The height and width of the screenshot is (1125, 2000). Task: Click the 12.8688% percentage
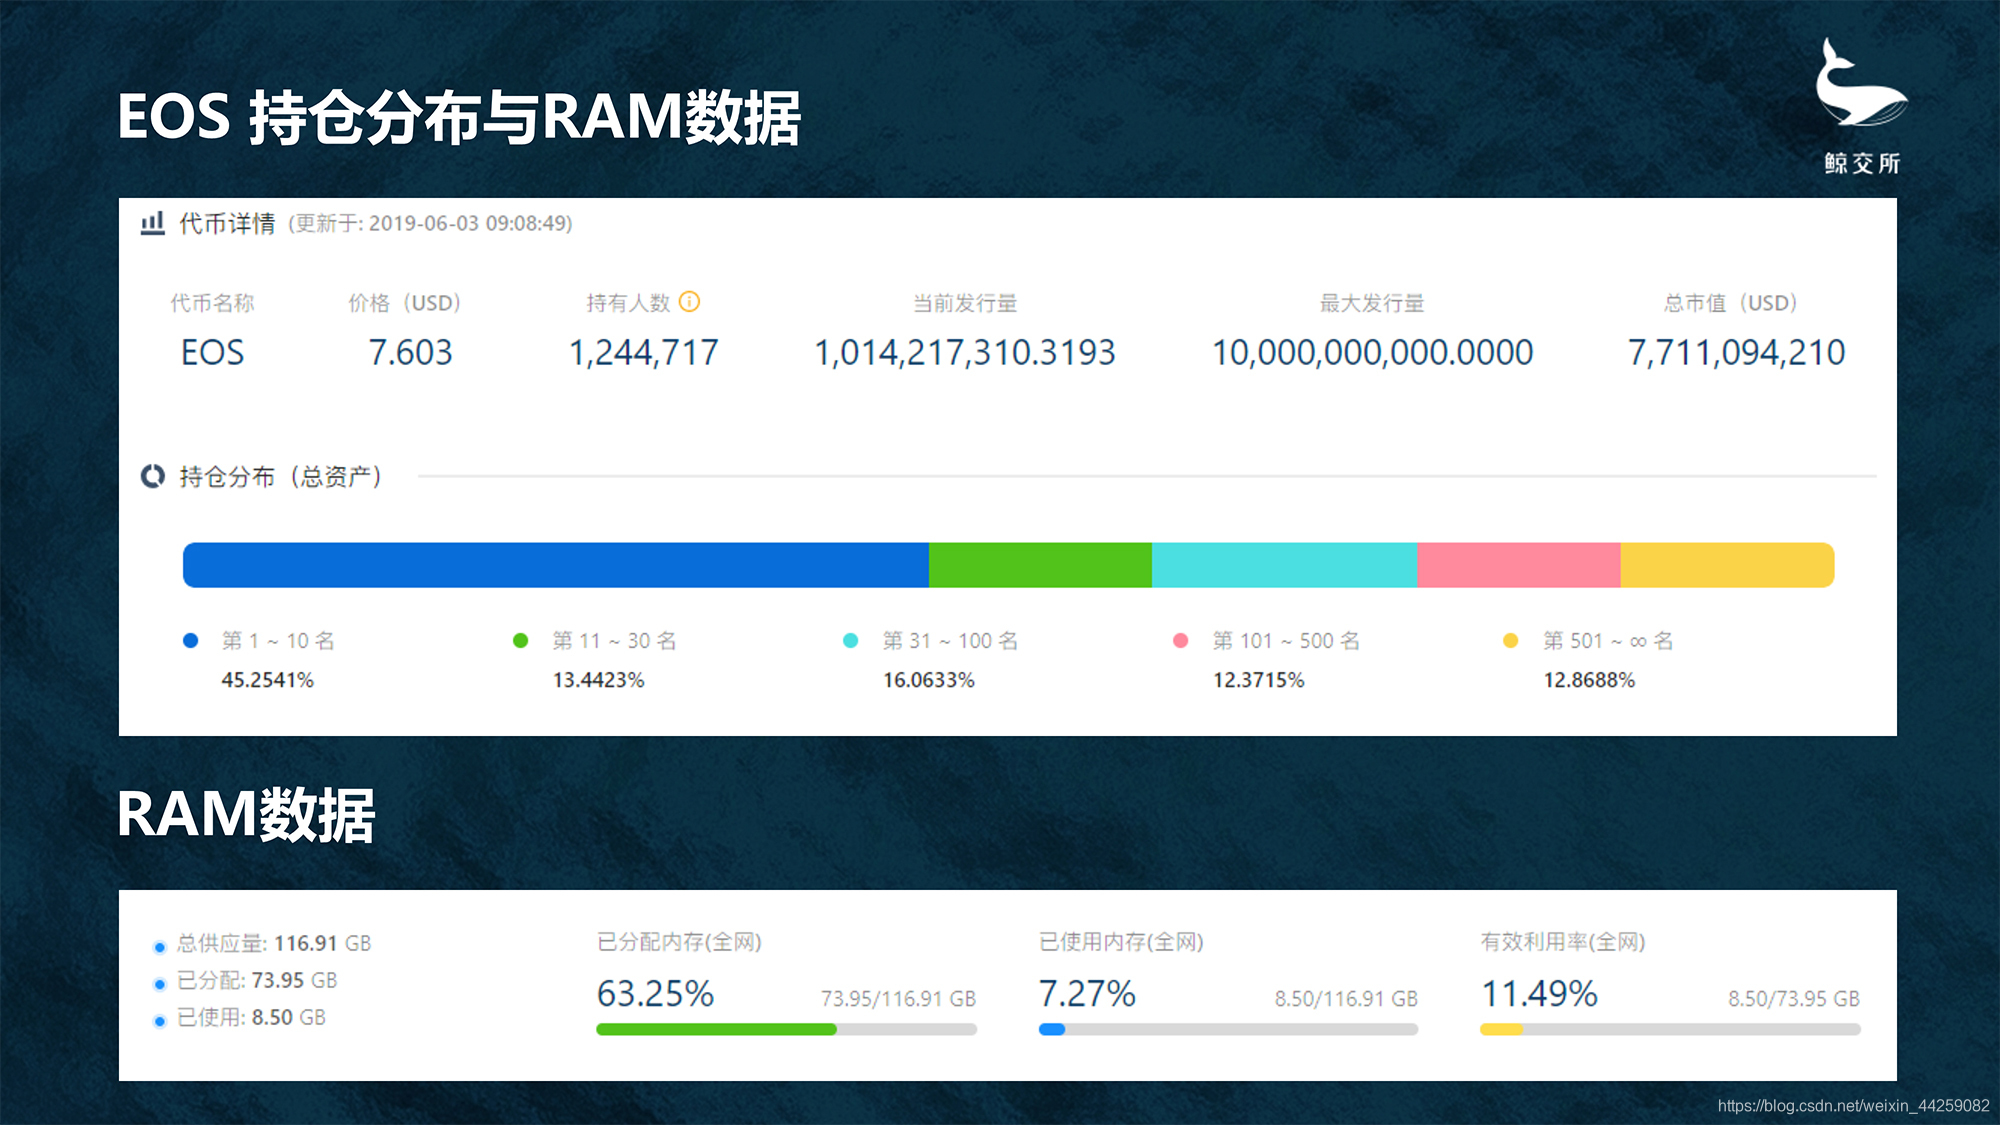pyautogui.click(x=1589, y=680)
